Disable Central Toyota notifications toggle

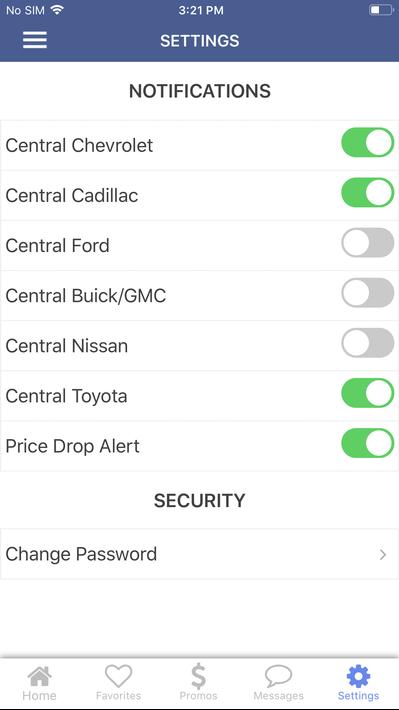367,393
